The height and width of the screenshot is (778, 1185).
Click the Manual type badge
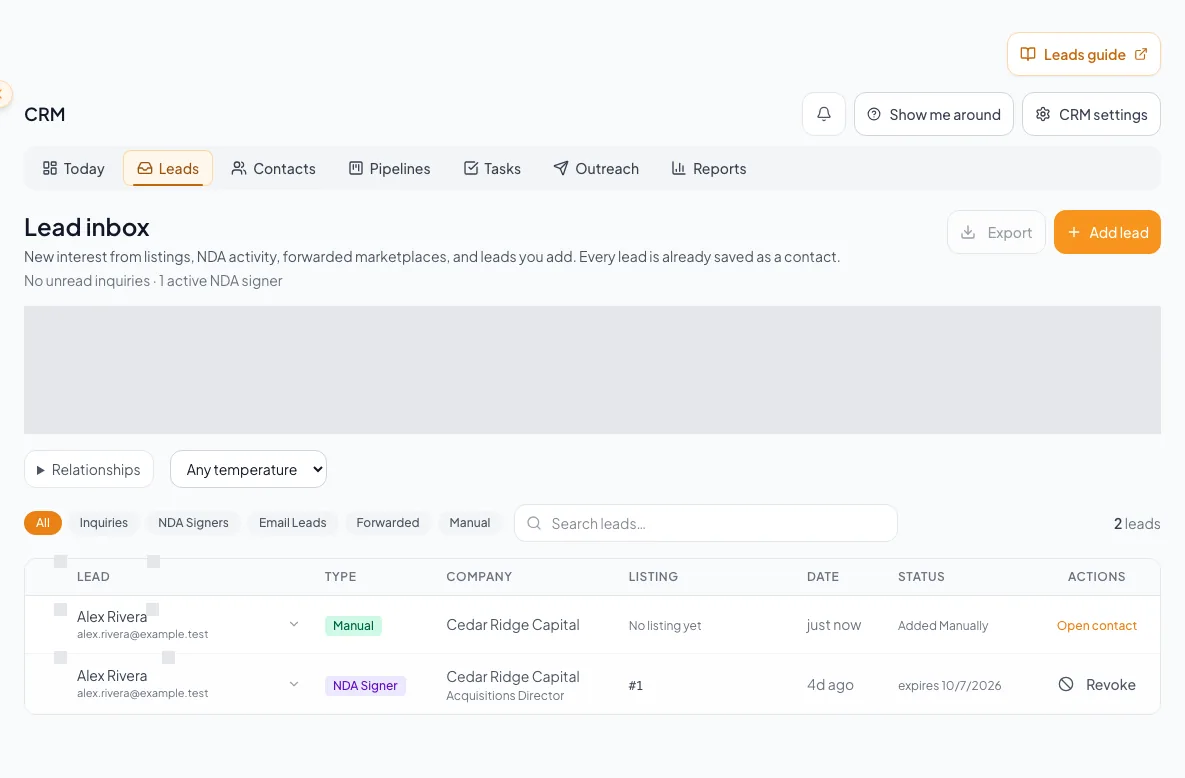[353, 625]
